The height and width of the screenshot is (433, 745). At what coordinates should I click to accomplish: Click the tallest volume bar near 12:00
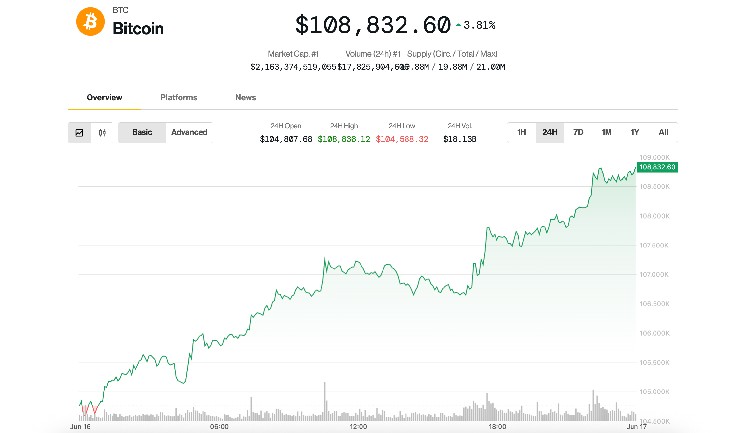325,402
